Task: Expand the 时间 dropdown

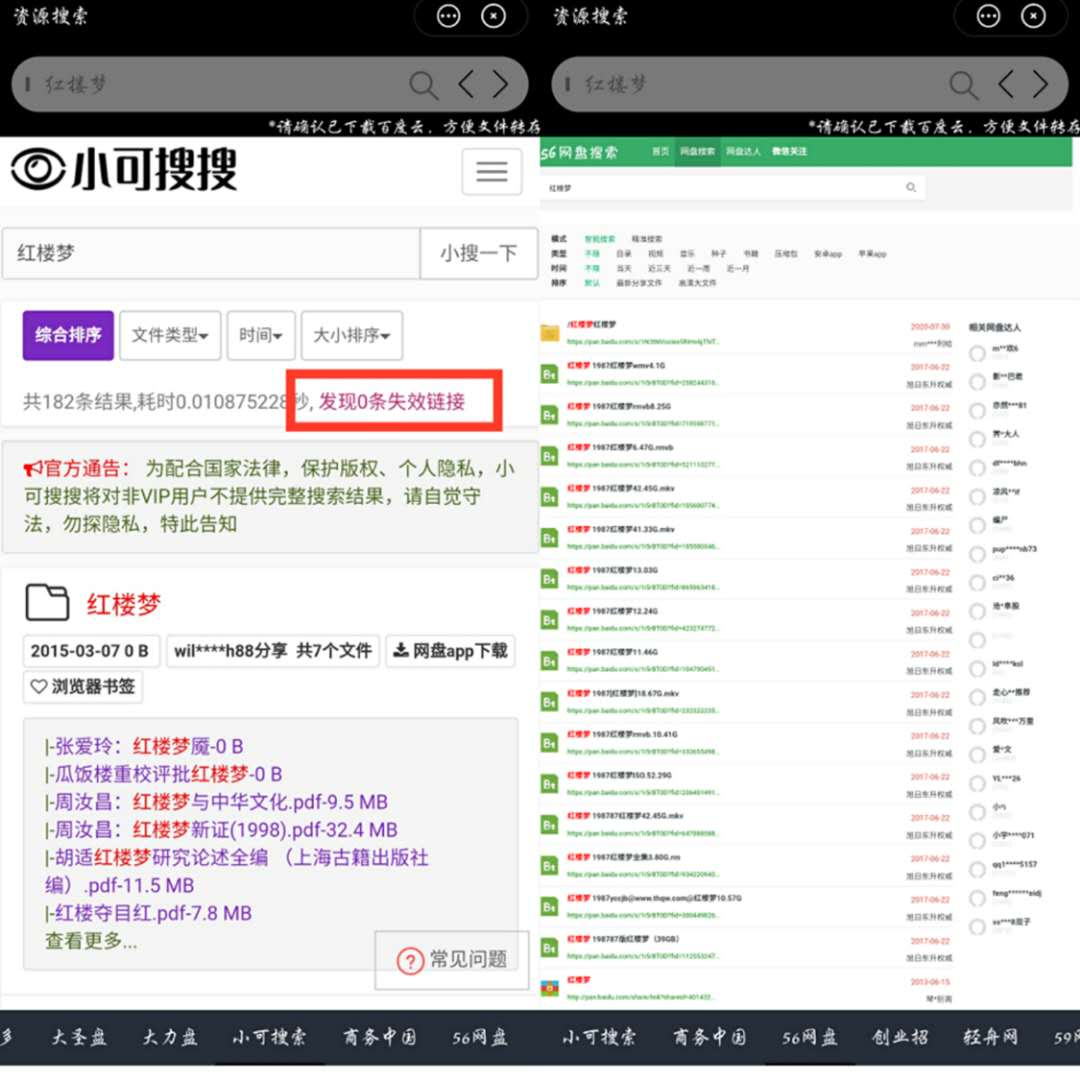Action: tap(261, 335)
